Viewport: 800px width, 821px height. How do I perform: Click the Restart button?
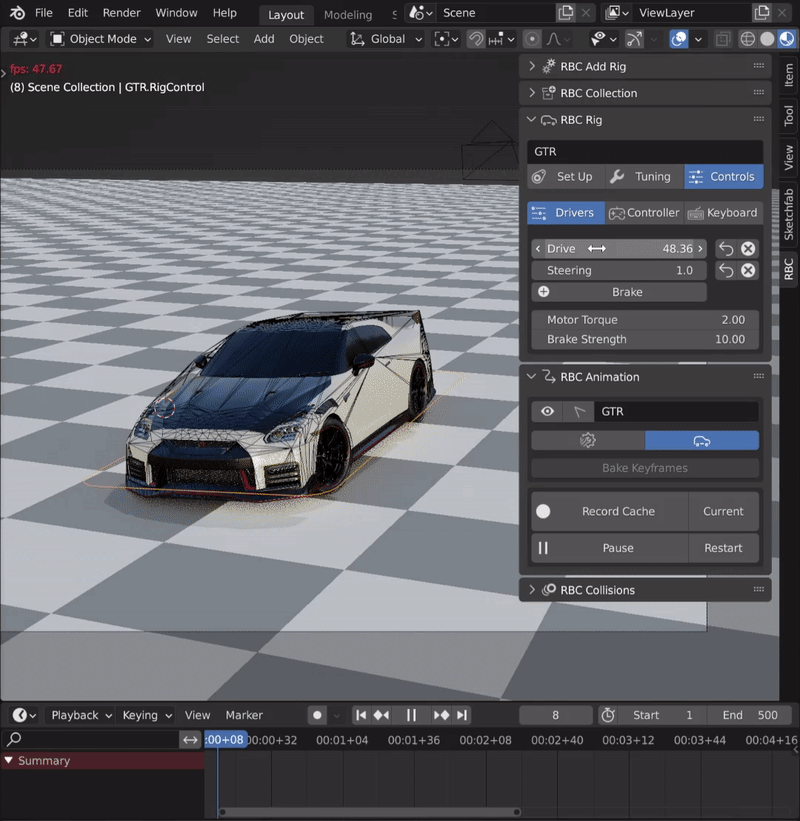(724, 548)
